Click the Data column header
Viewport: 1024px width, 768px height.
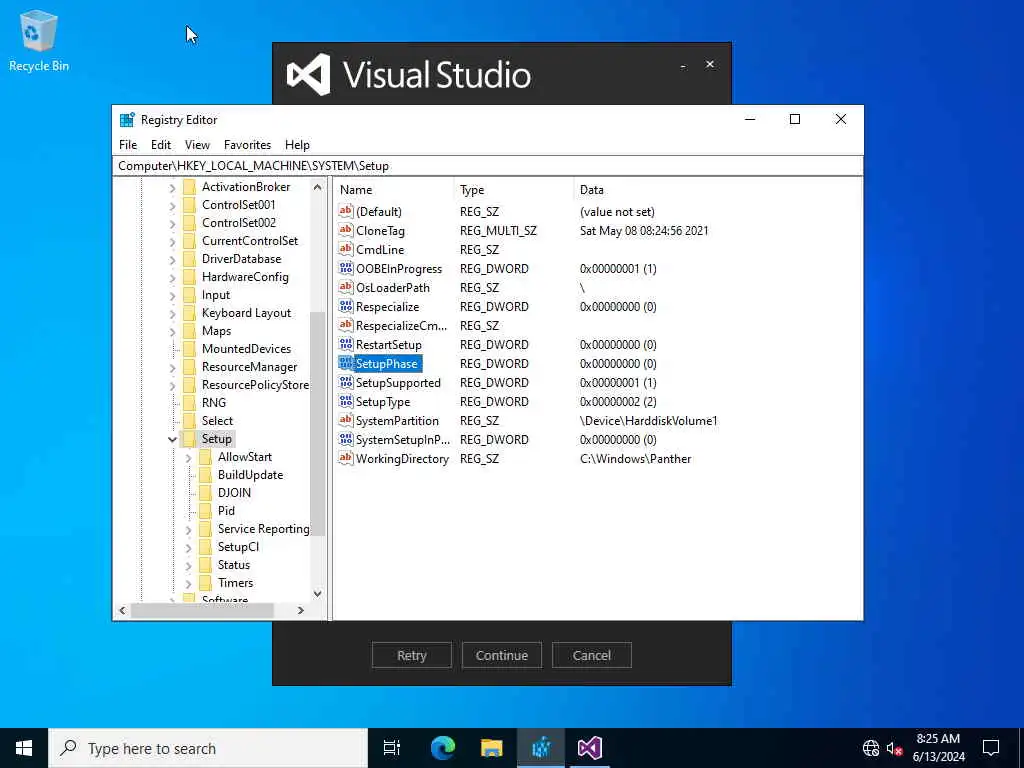(718, 190)
